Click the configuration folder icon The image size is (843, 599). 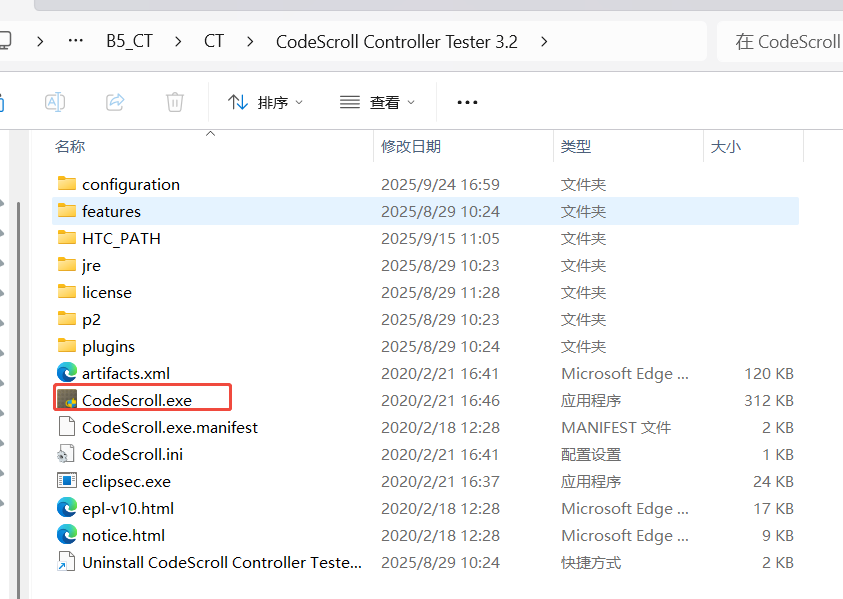tap(67, 184)
